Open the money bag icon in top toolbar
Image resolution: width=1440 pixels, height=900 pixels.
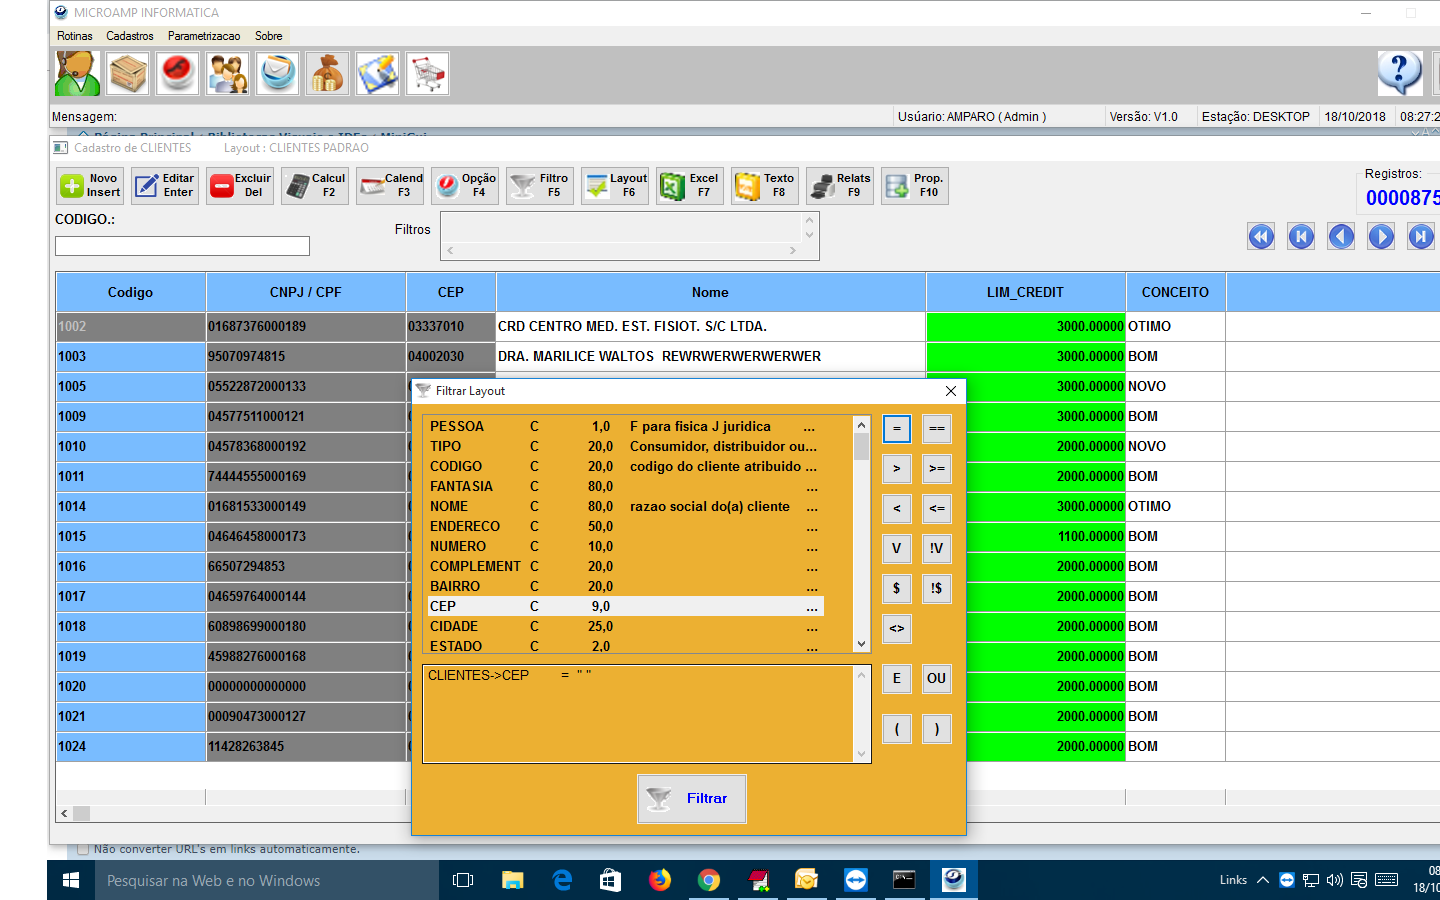click(x=328, y=74)
